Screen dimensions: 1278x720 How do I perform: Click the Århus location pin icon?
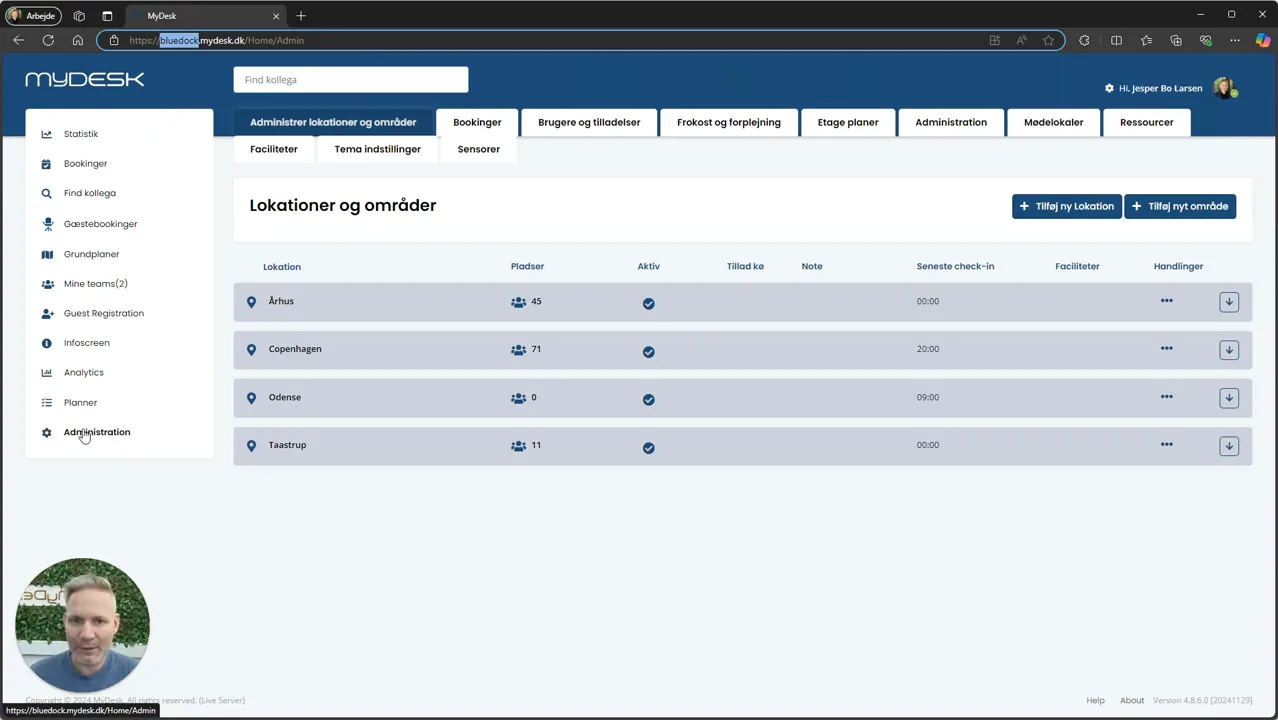[251, 302]
